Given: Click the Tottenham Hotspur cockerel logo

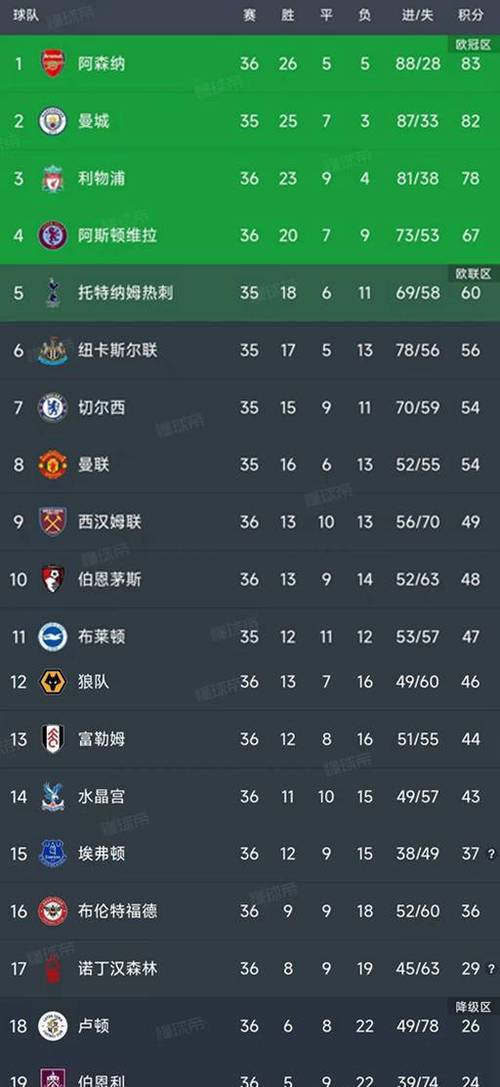Looking at the screenshot, I should tap(53, 293).
